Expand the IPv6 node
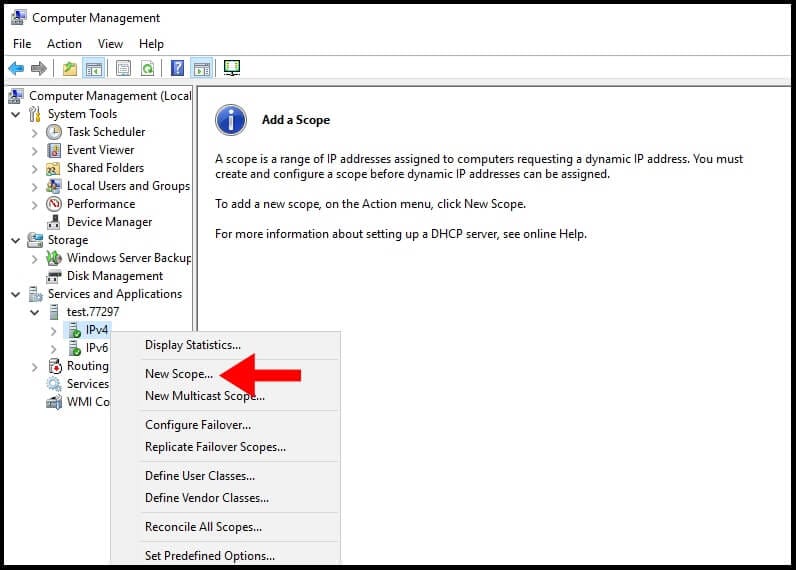This screenshot has width=796, height=570. (x=54, y=349)
